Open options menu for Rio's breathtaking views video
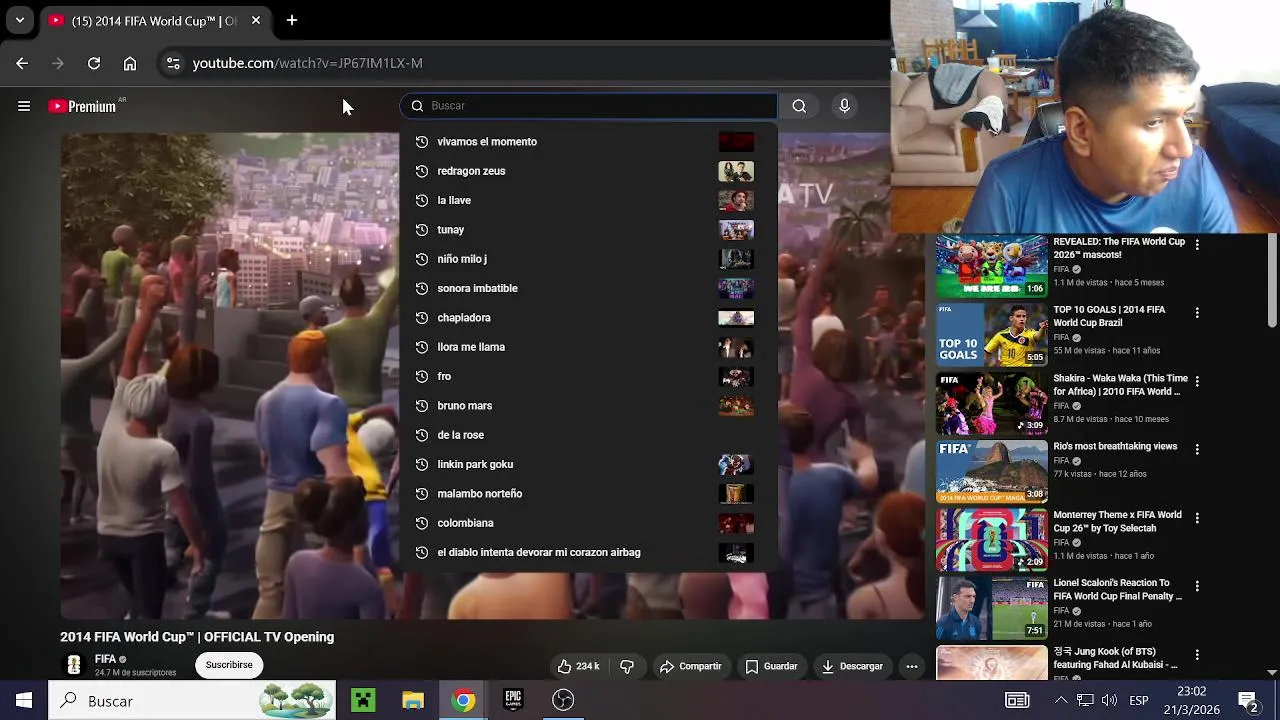Image resolution: width=1280 pixels, height=720 pixels. [x=1197, y=449]
